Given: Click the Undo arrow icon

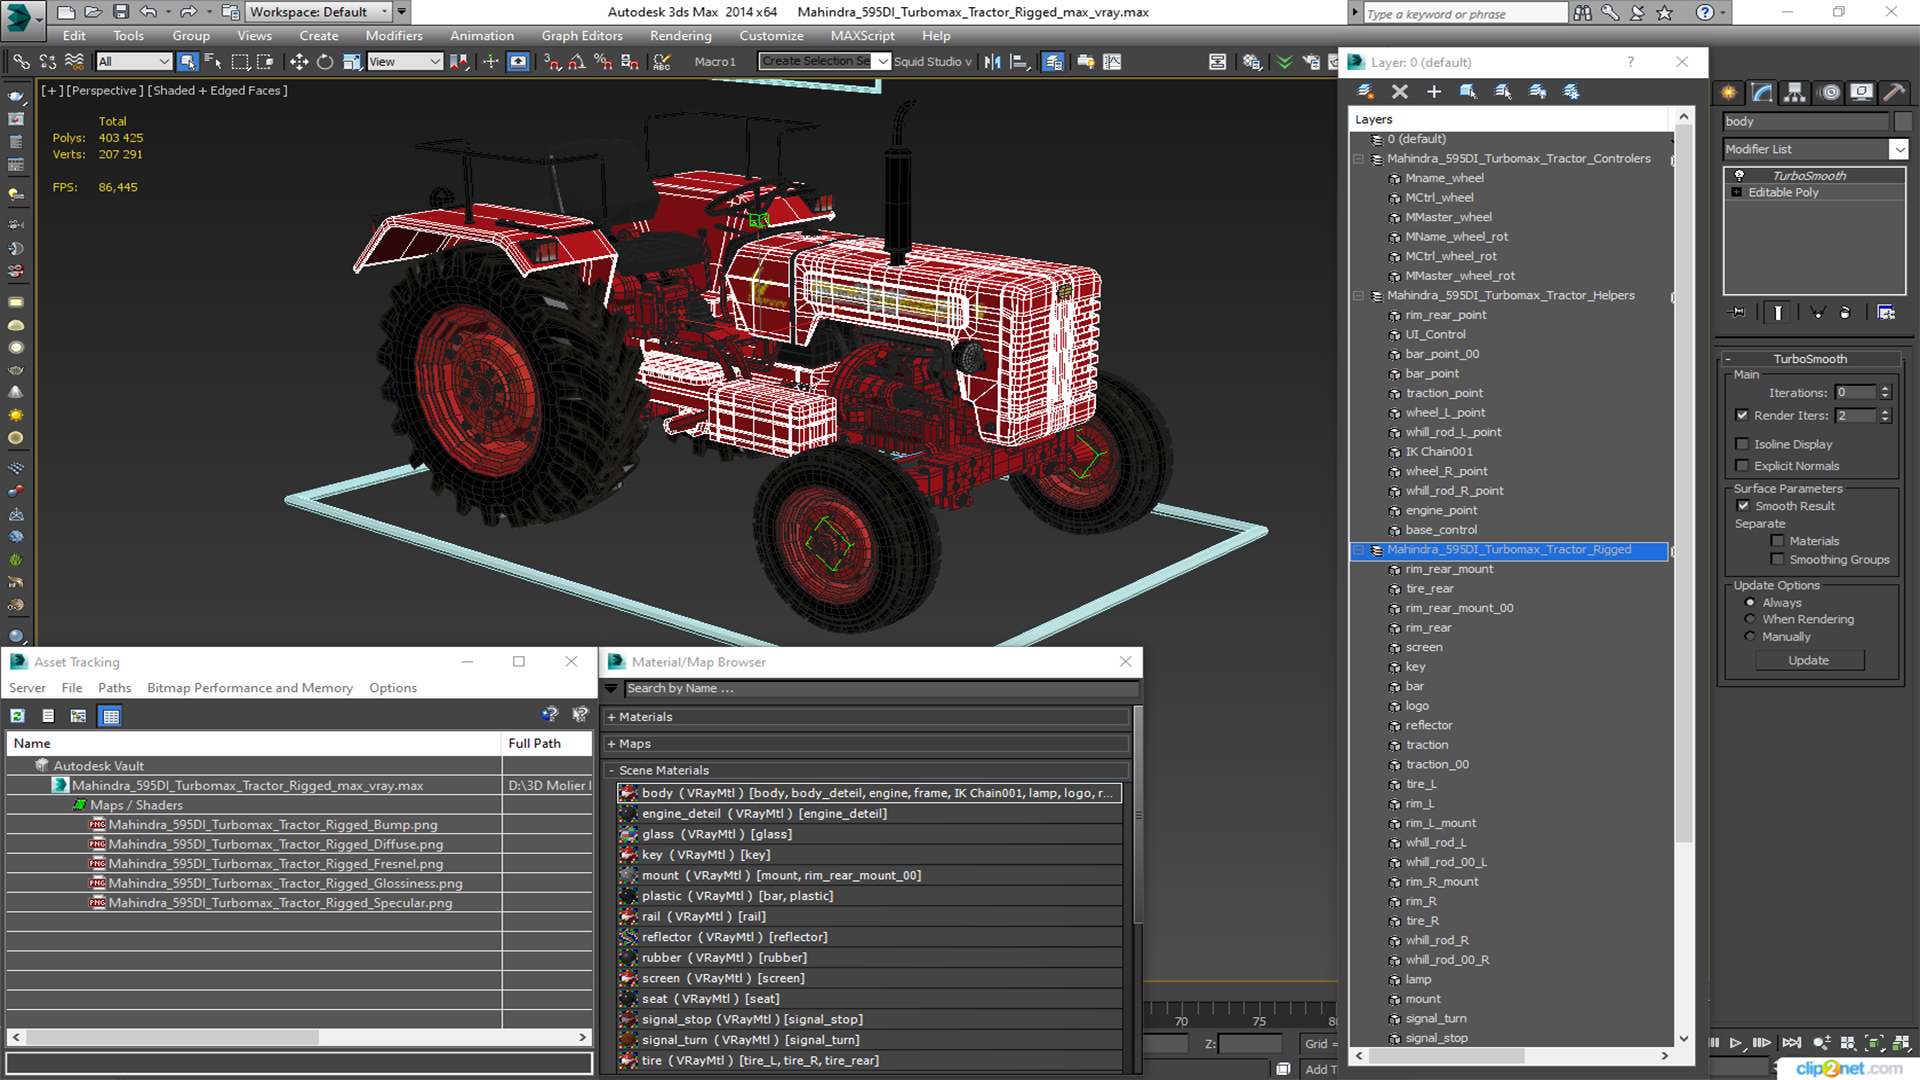Looking at the screenshot, I should tap(148, 12).
